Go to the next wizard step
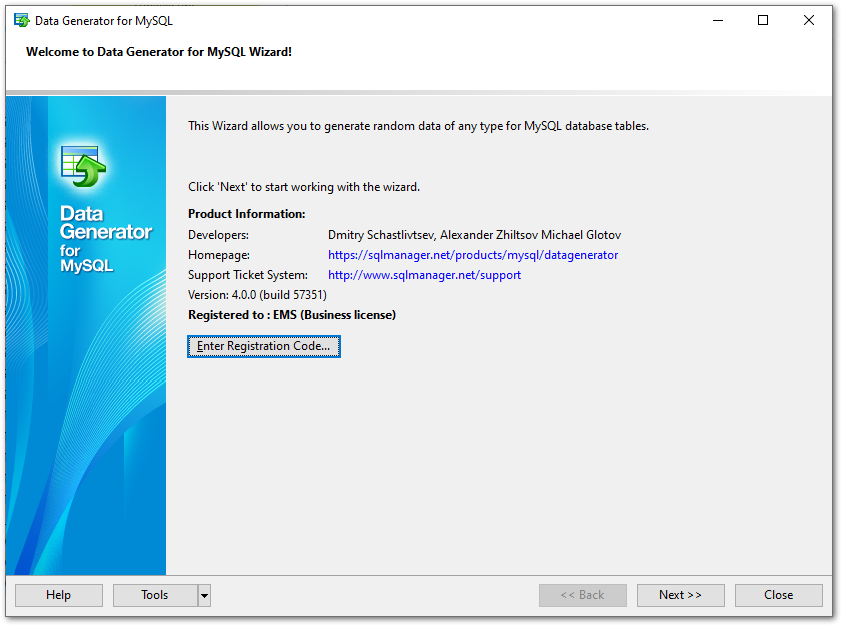This screenshot has width=842, height=626. click(x=680, y=595)
